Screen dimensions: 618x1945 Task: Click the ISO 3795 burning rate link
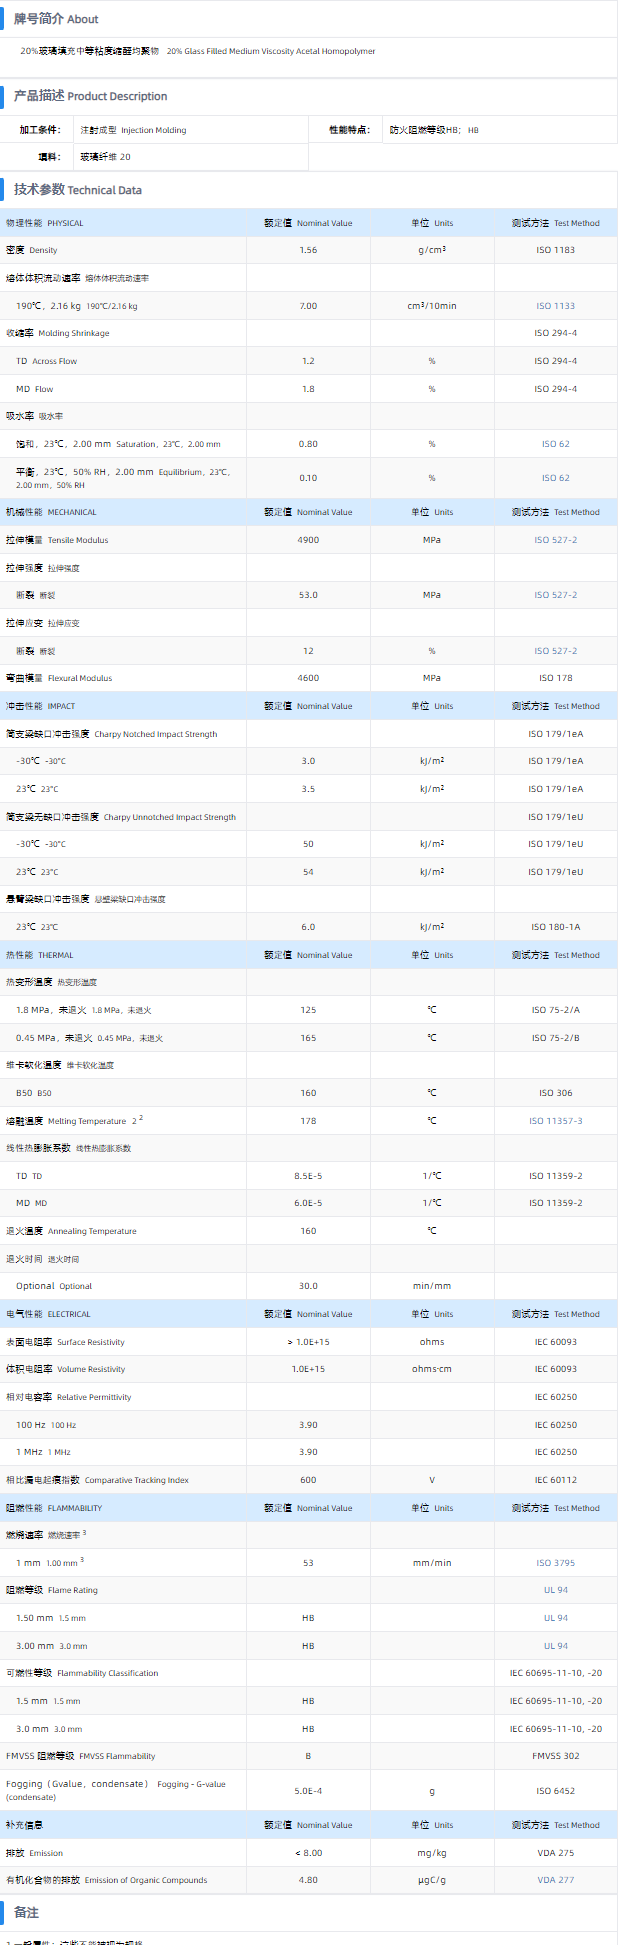tap(555, 1563)
